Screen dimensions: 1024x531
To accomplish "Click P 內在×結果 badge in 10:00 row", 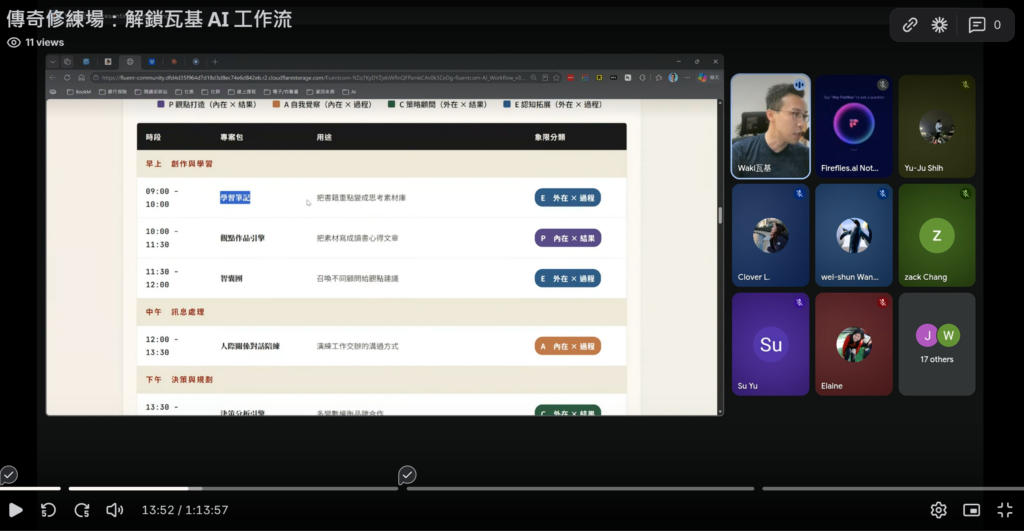I will point(568,238).
